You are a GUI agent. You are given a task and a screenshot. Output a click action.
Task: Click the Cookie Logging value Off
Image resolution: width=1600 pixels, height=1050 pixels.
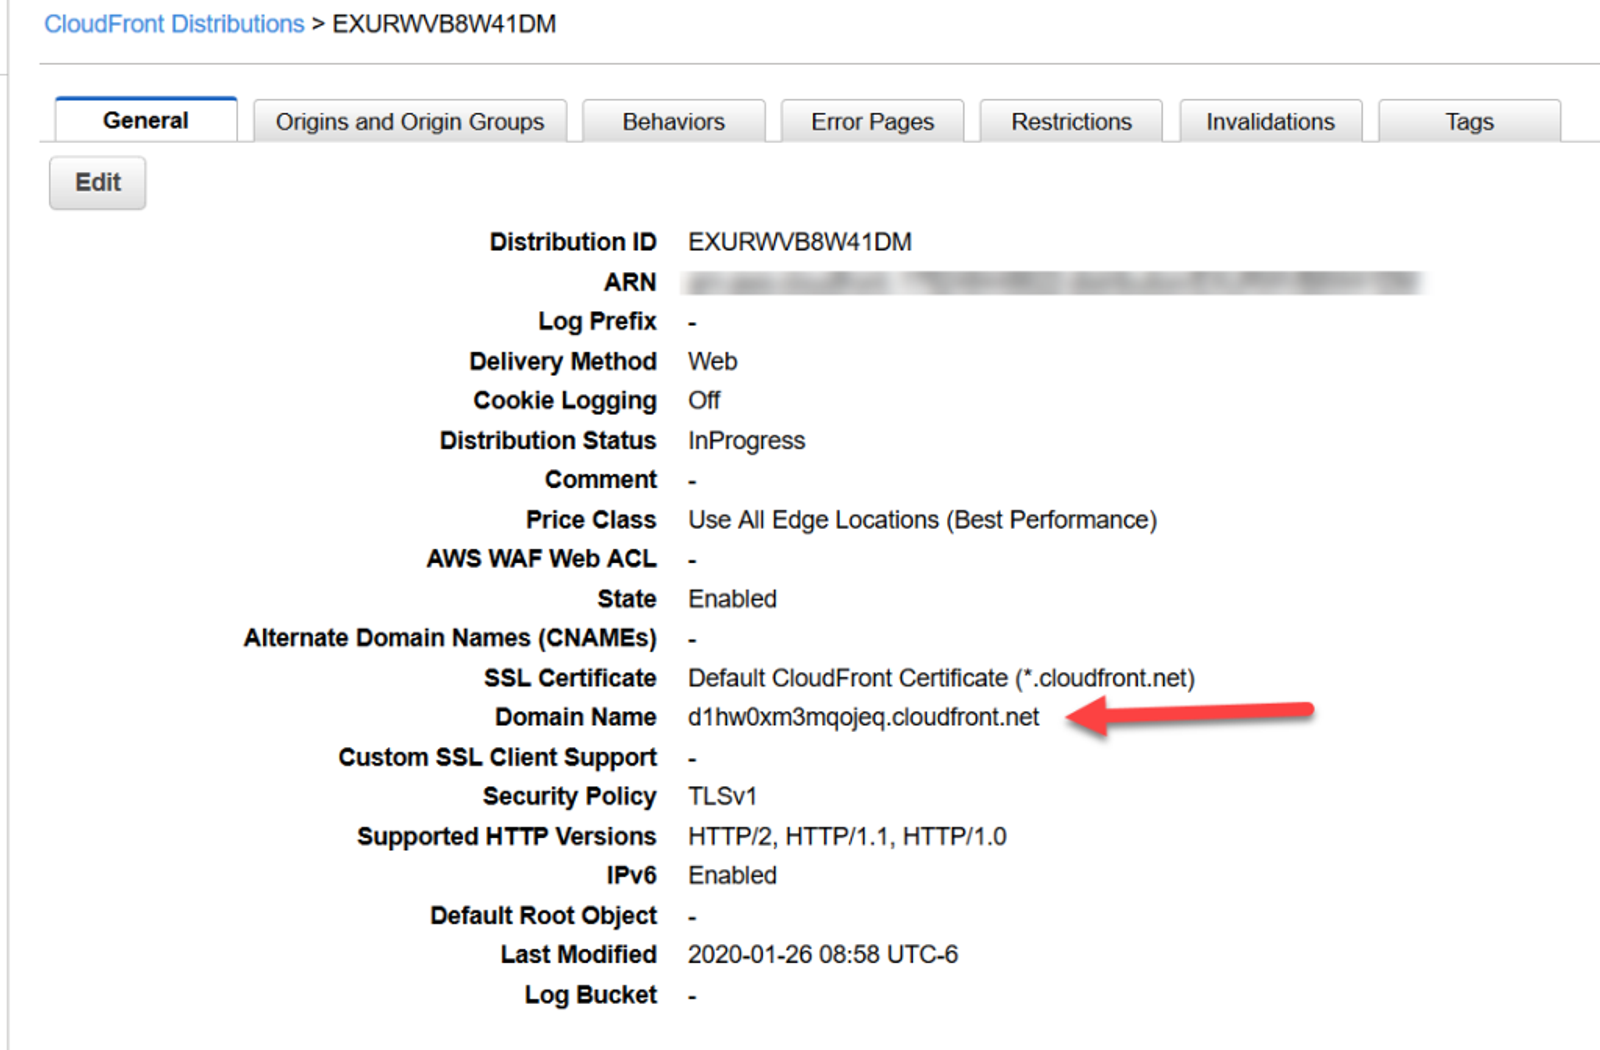[x=704, y=400]
